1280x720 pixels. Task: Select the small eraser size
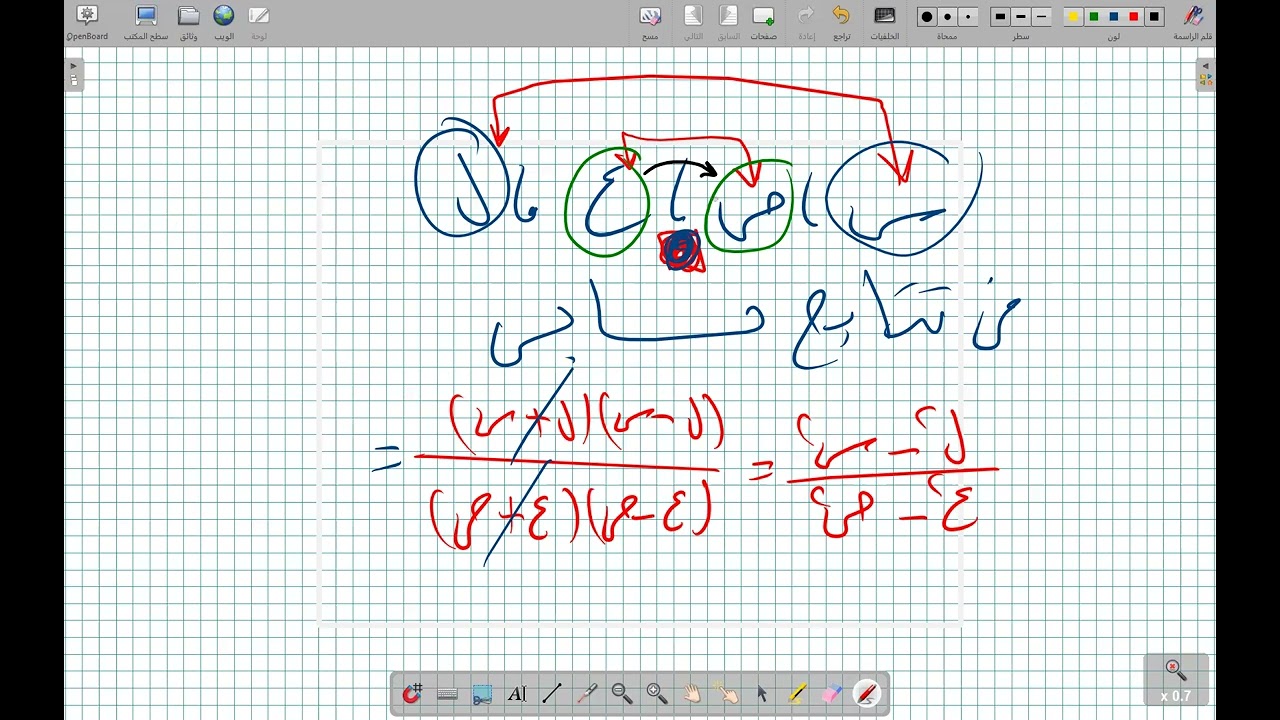pos(968,17)
